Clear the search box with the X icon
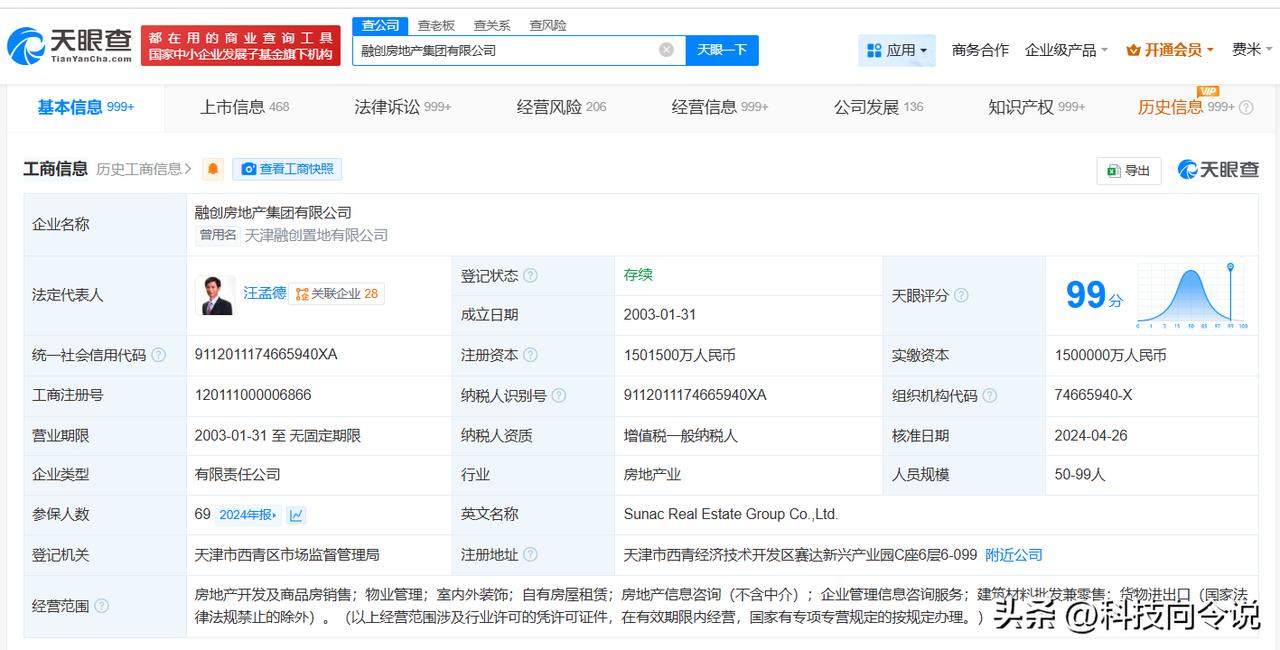This screenshot has width=1280, height=650. point(666,50)
